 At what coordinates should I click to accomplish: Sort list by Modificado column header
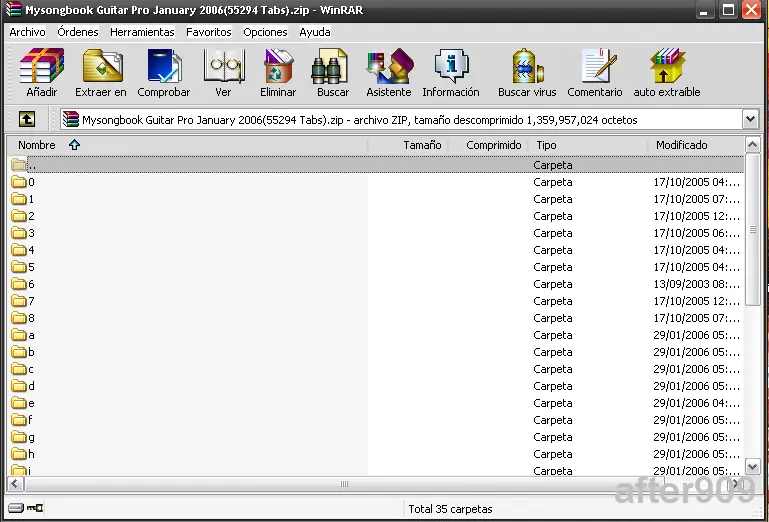click(x=696, y=145)
